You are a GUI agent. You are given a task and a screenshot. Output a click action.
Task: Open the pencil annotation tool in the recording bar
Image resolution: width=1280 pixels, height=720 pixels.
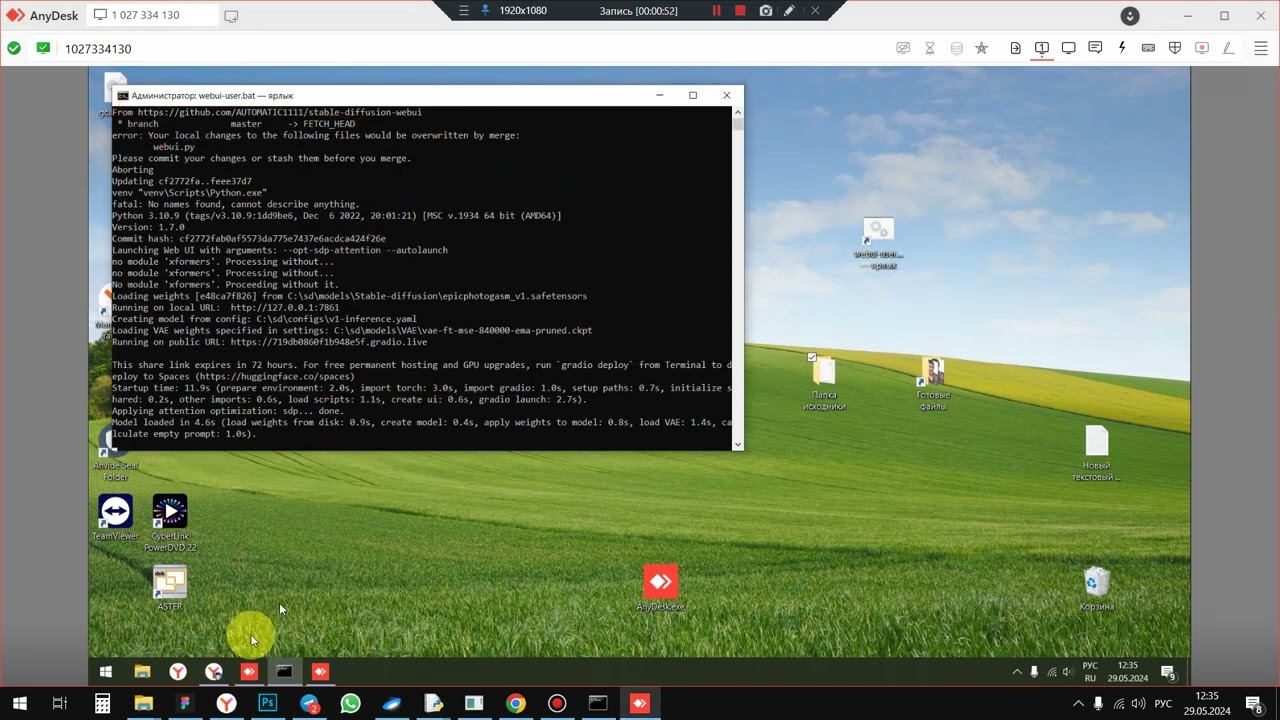pyautogui.click(x=790, y=10)
